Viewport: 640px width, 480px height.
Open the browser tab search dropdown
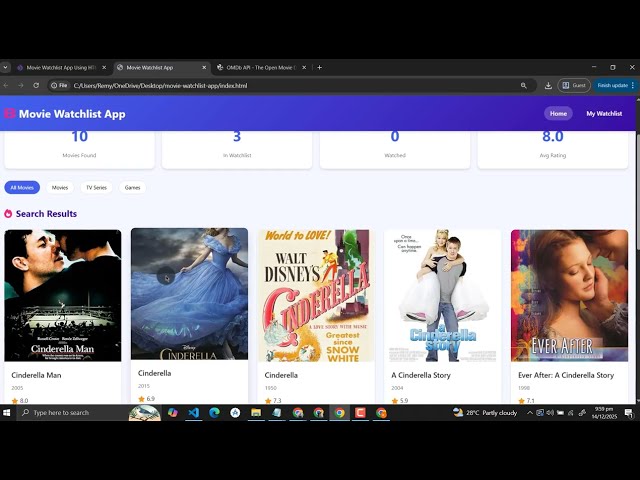5,67
